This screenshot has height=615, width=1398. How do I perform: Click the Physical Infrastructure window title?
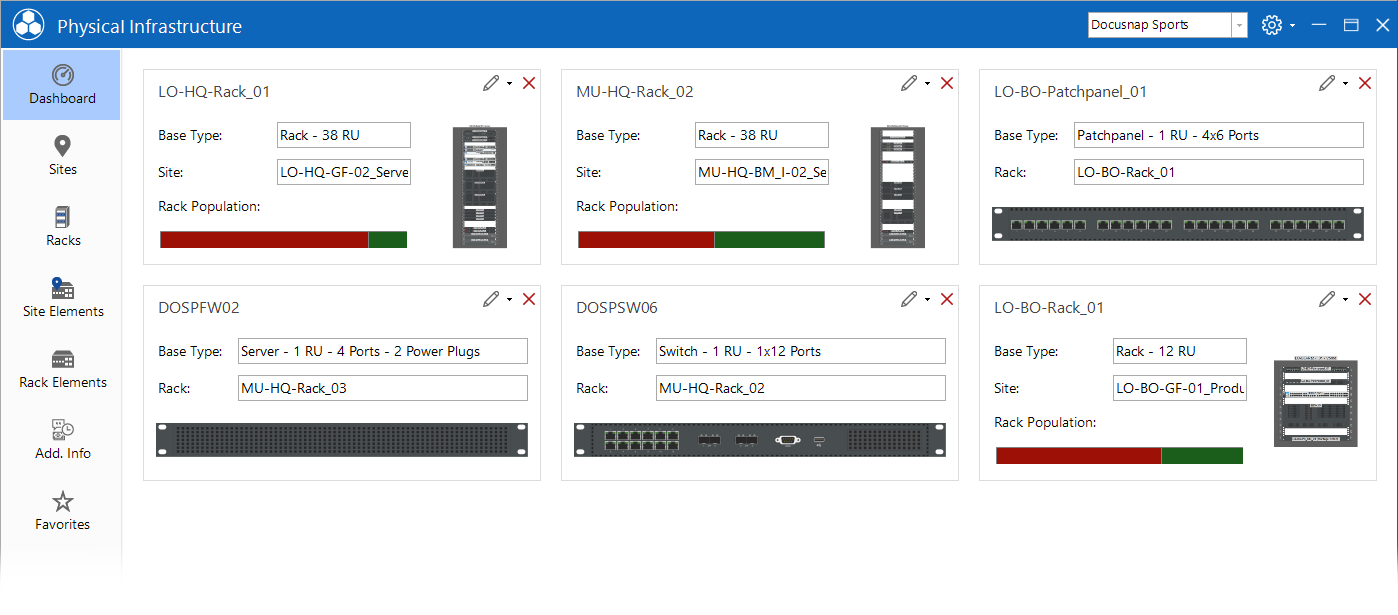pos(149,27)
